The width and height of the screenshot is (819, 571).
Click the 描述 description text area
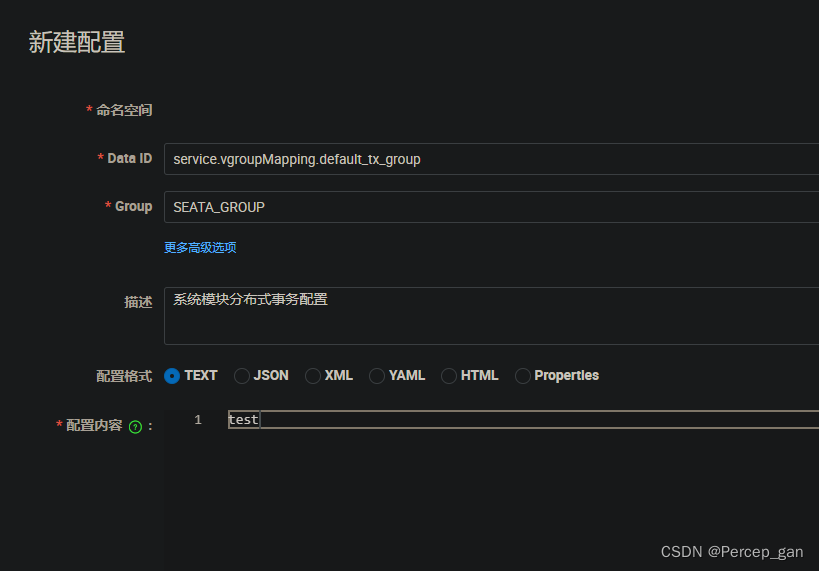[492, 316]
